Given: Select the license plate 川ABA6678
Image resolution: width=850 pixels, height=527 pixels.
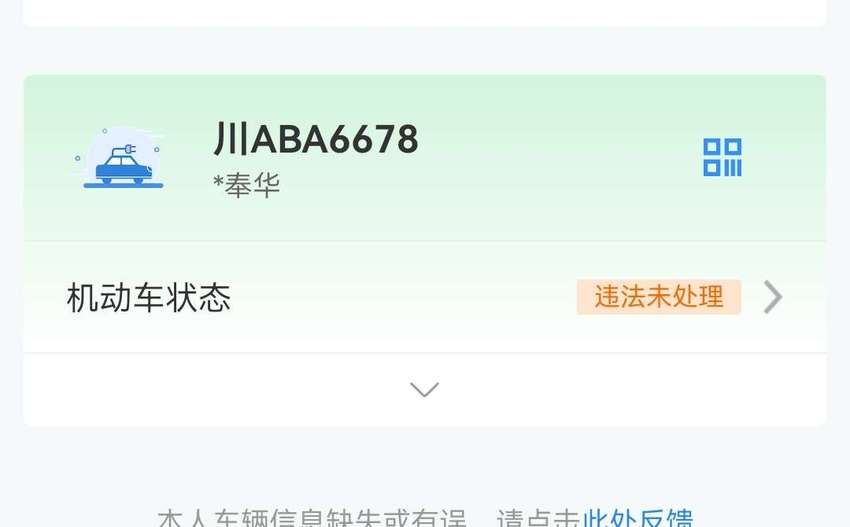Looking at the screenshot, I should (316, 139).
